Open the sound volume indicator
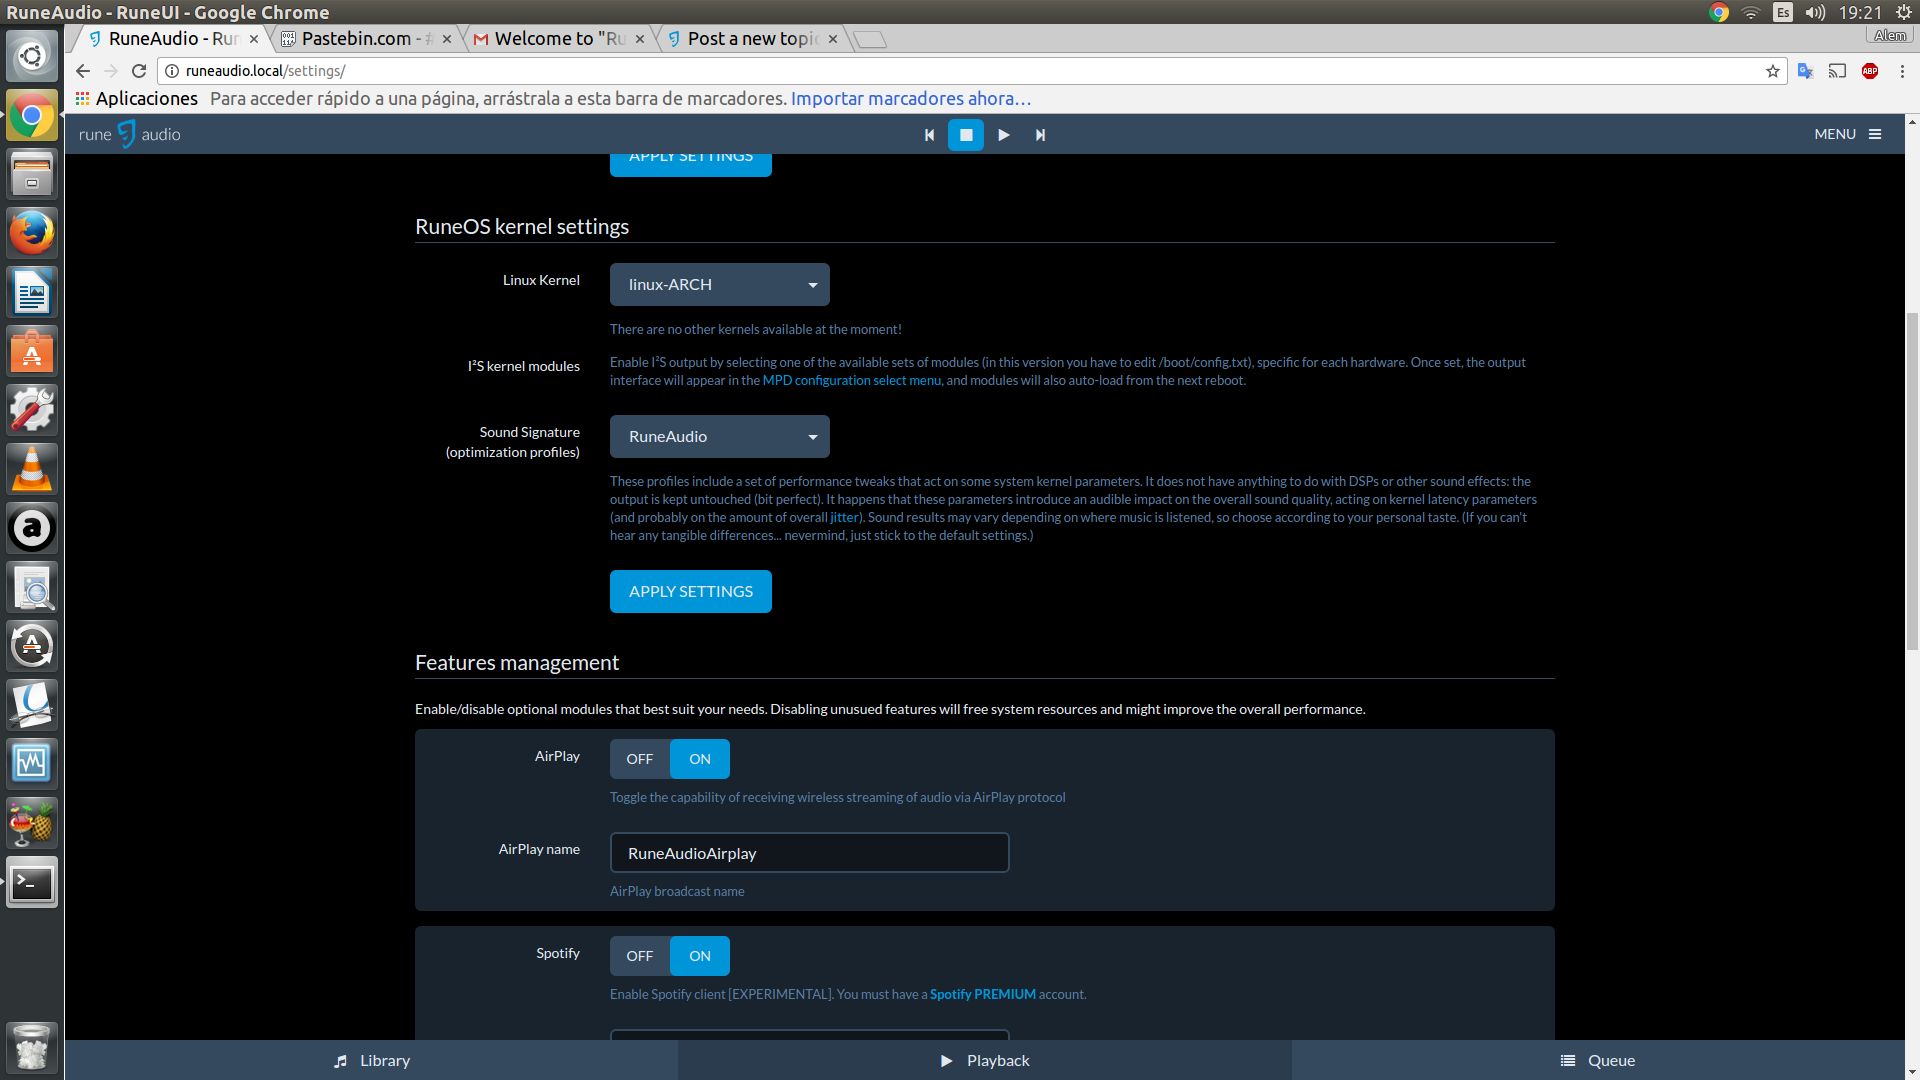Screen dimensions: 1920x1080 pyautogui.click(x=1815, y=12)
